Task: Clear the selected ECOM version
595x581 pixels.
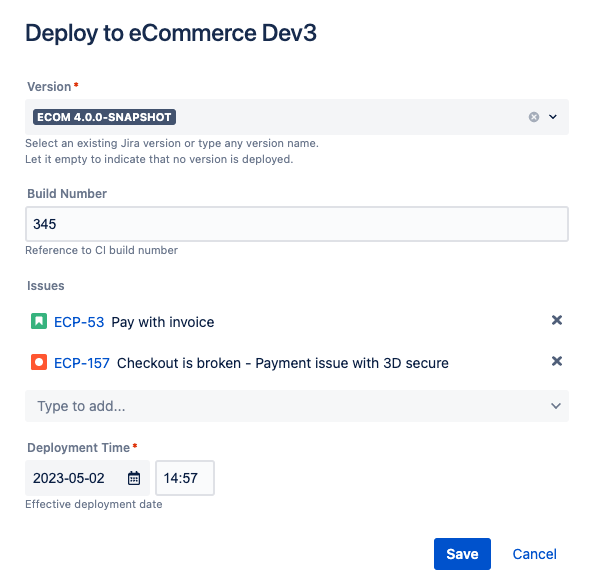Action: click(534, 117)
